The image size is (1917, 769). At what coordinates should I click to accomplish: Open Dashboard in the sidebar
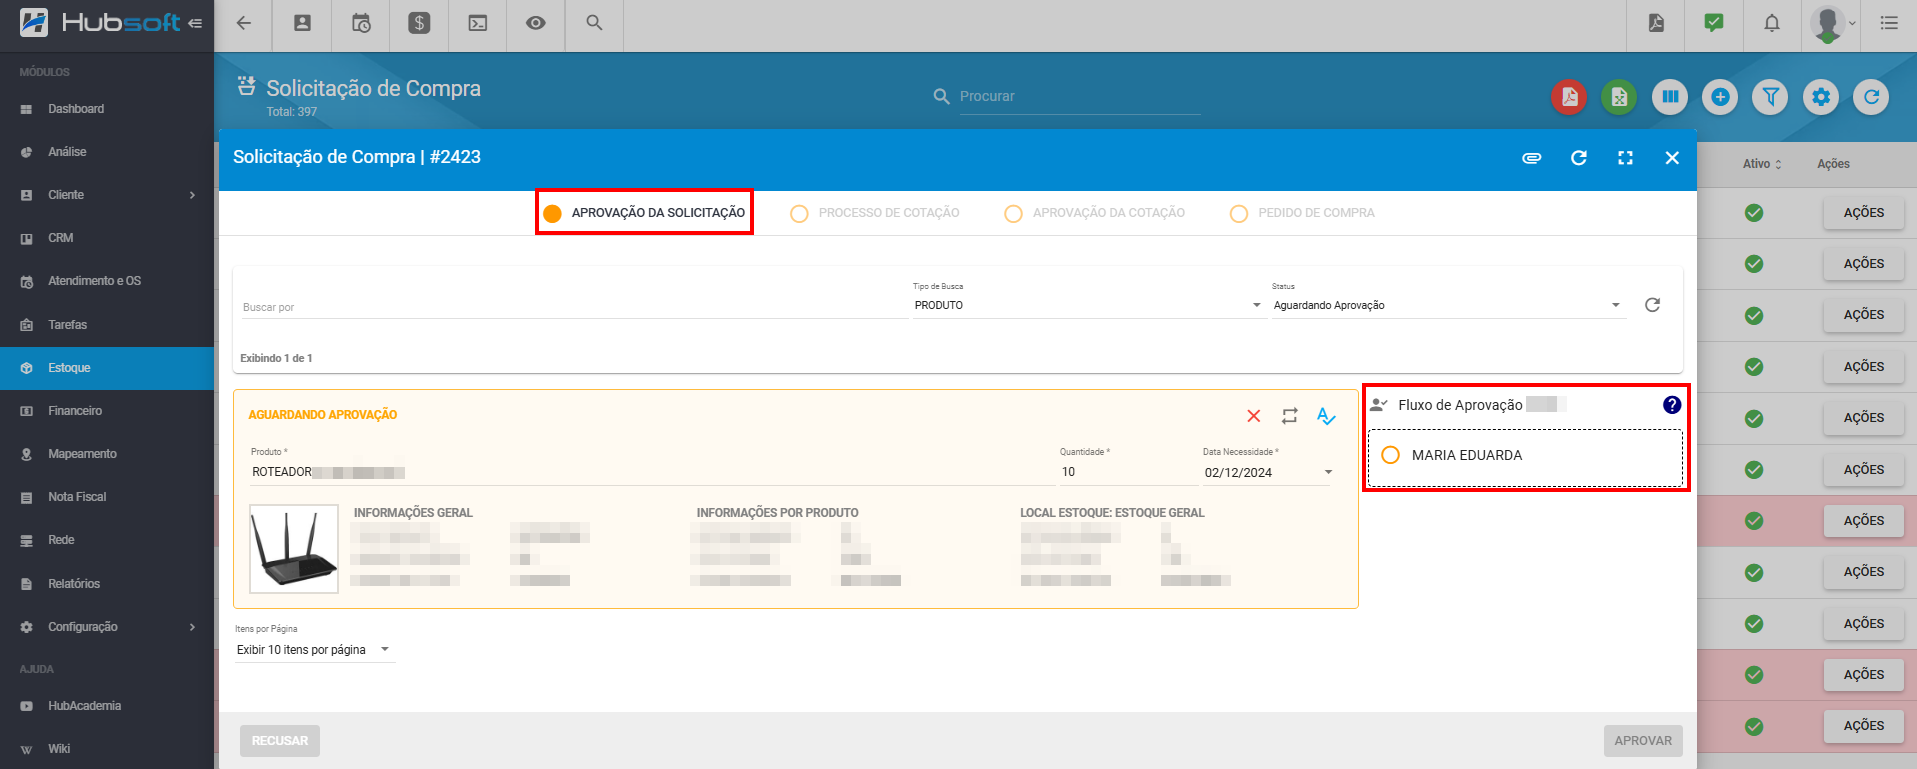(107, 109)
